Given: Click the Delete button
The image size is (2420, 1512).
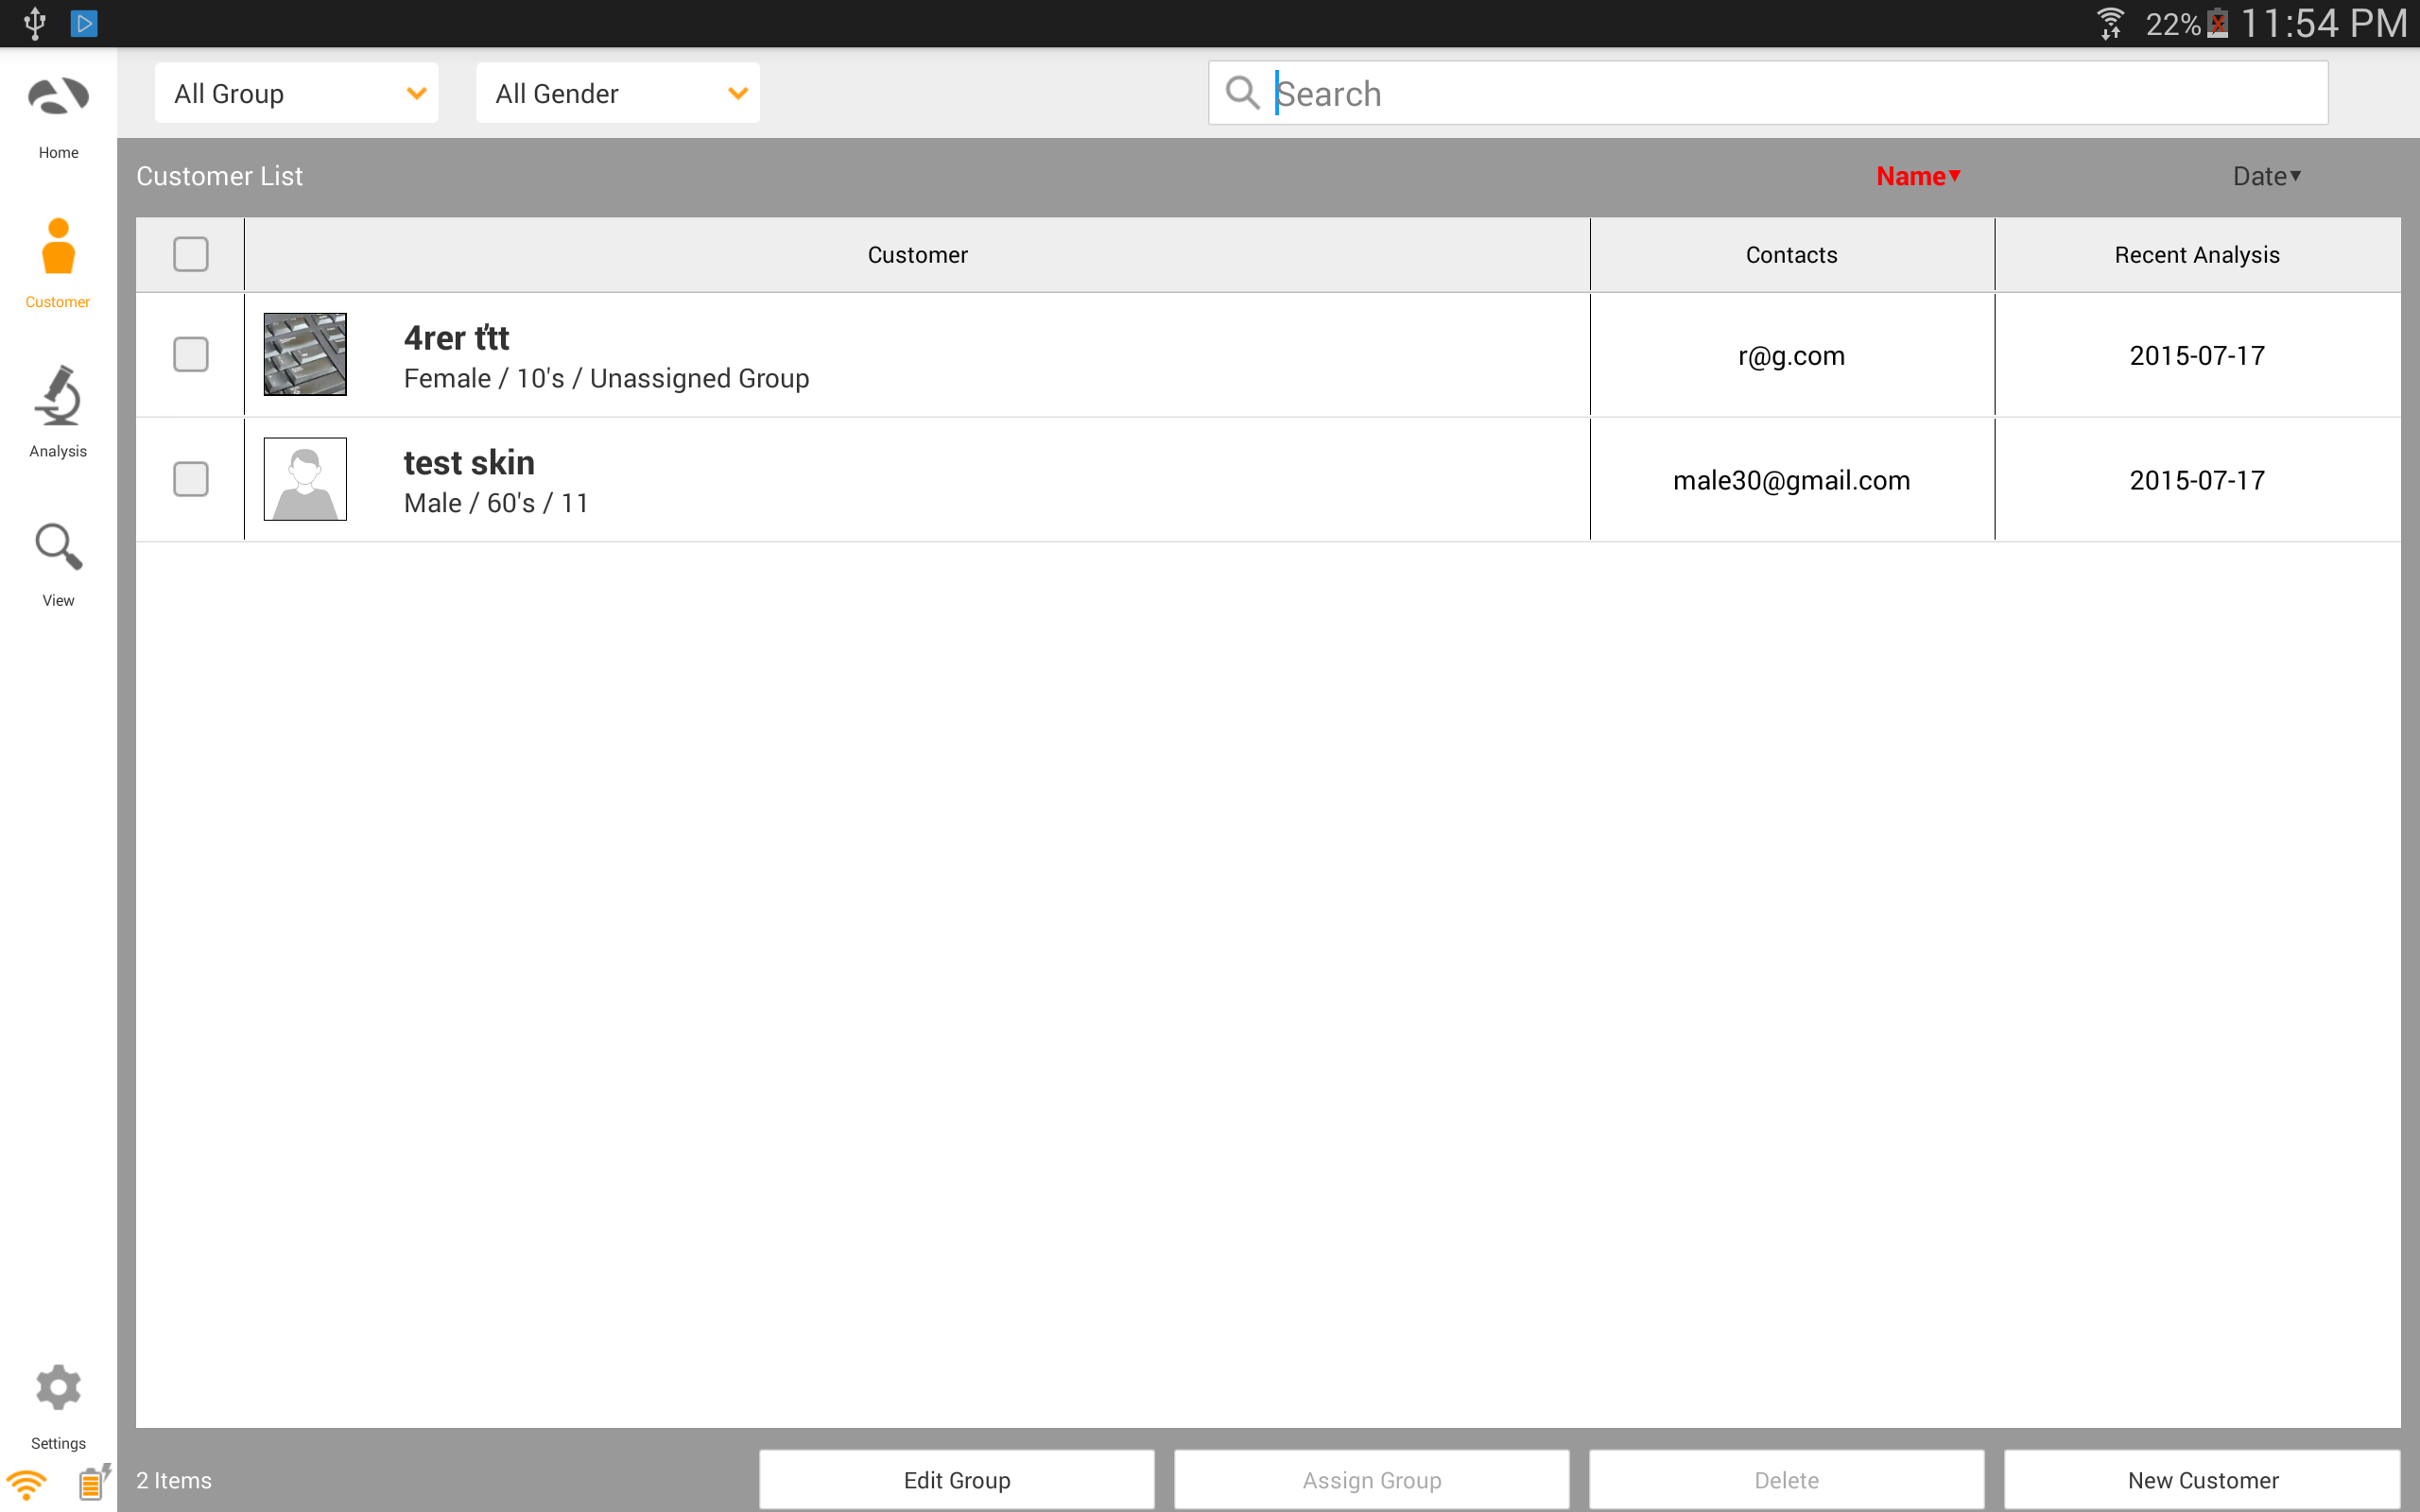Looking at the screenshot, I should click(1787, 1480).
